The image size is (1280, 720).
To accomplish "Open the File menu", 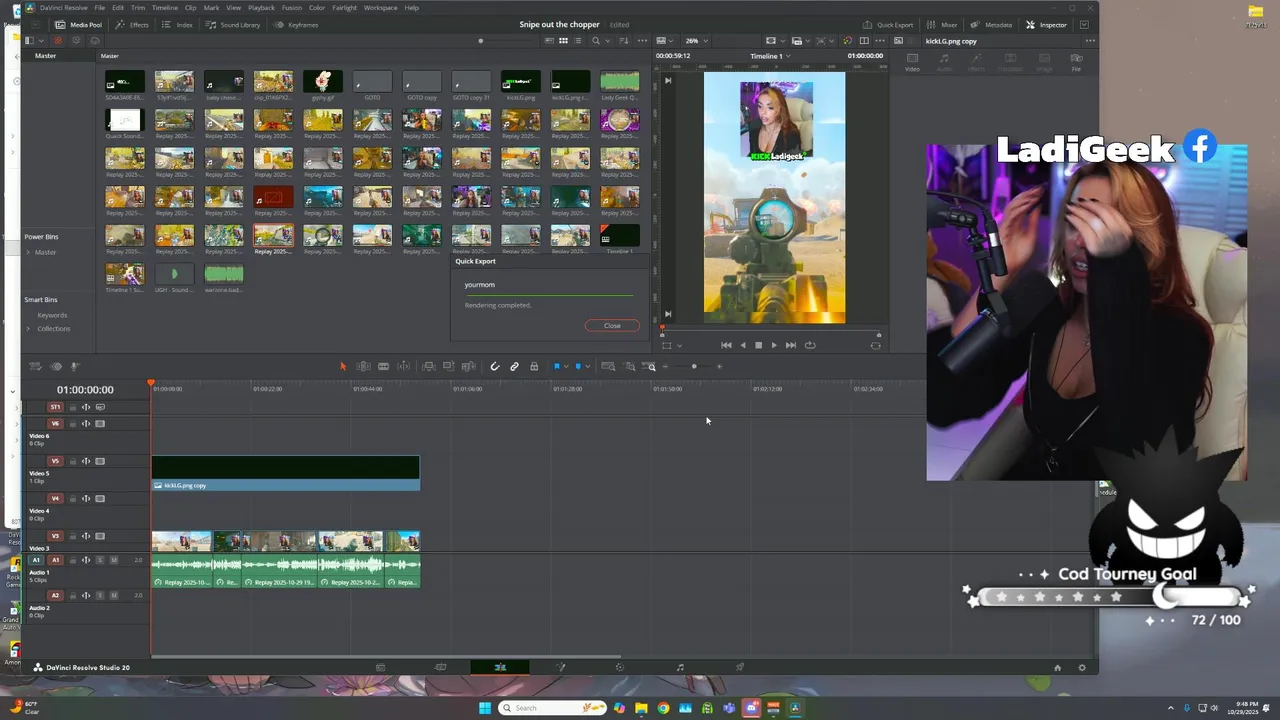I will coord(100,8).
